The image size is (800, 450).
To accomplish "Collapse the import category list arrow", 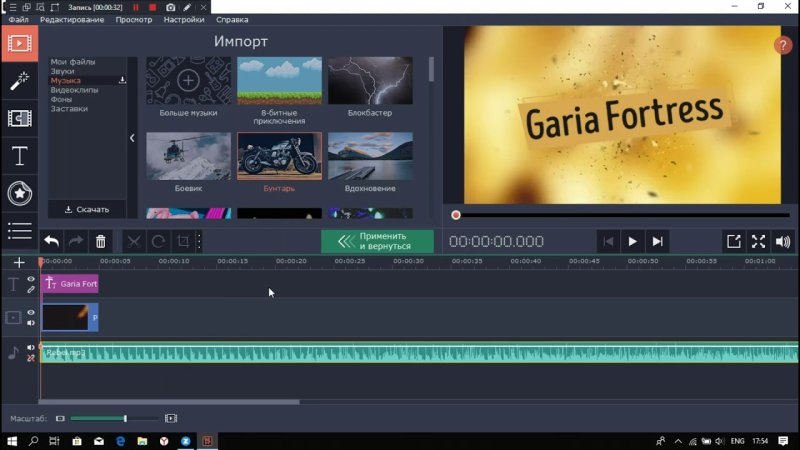I will (132, 138).
